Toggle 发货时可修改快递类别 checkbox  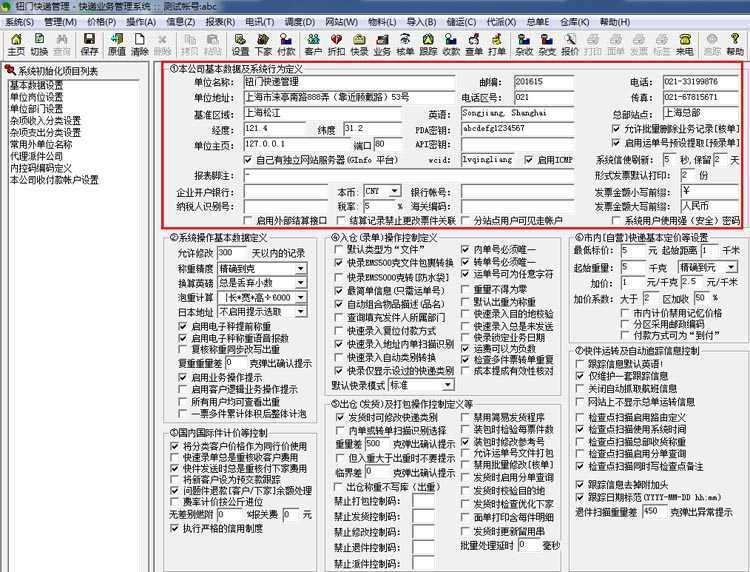[x=340, y=418]
